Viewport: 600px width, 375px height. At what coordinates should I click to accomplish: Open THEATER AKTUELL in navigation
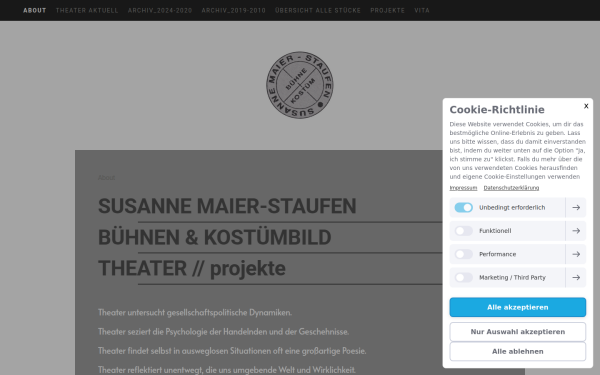(87, 10)
